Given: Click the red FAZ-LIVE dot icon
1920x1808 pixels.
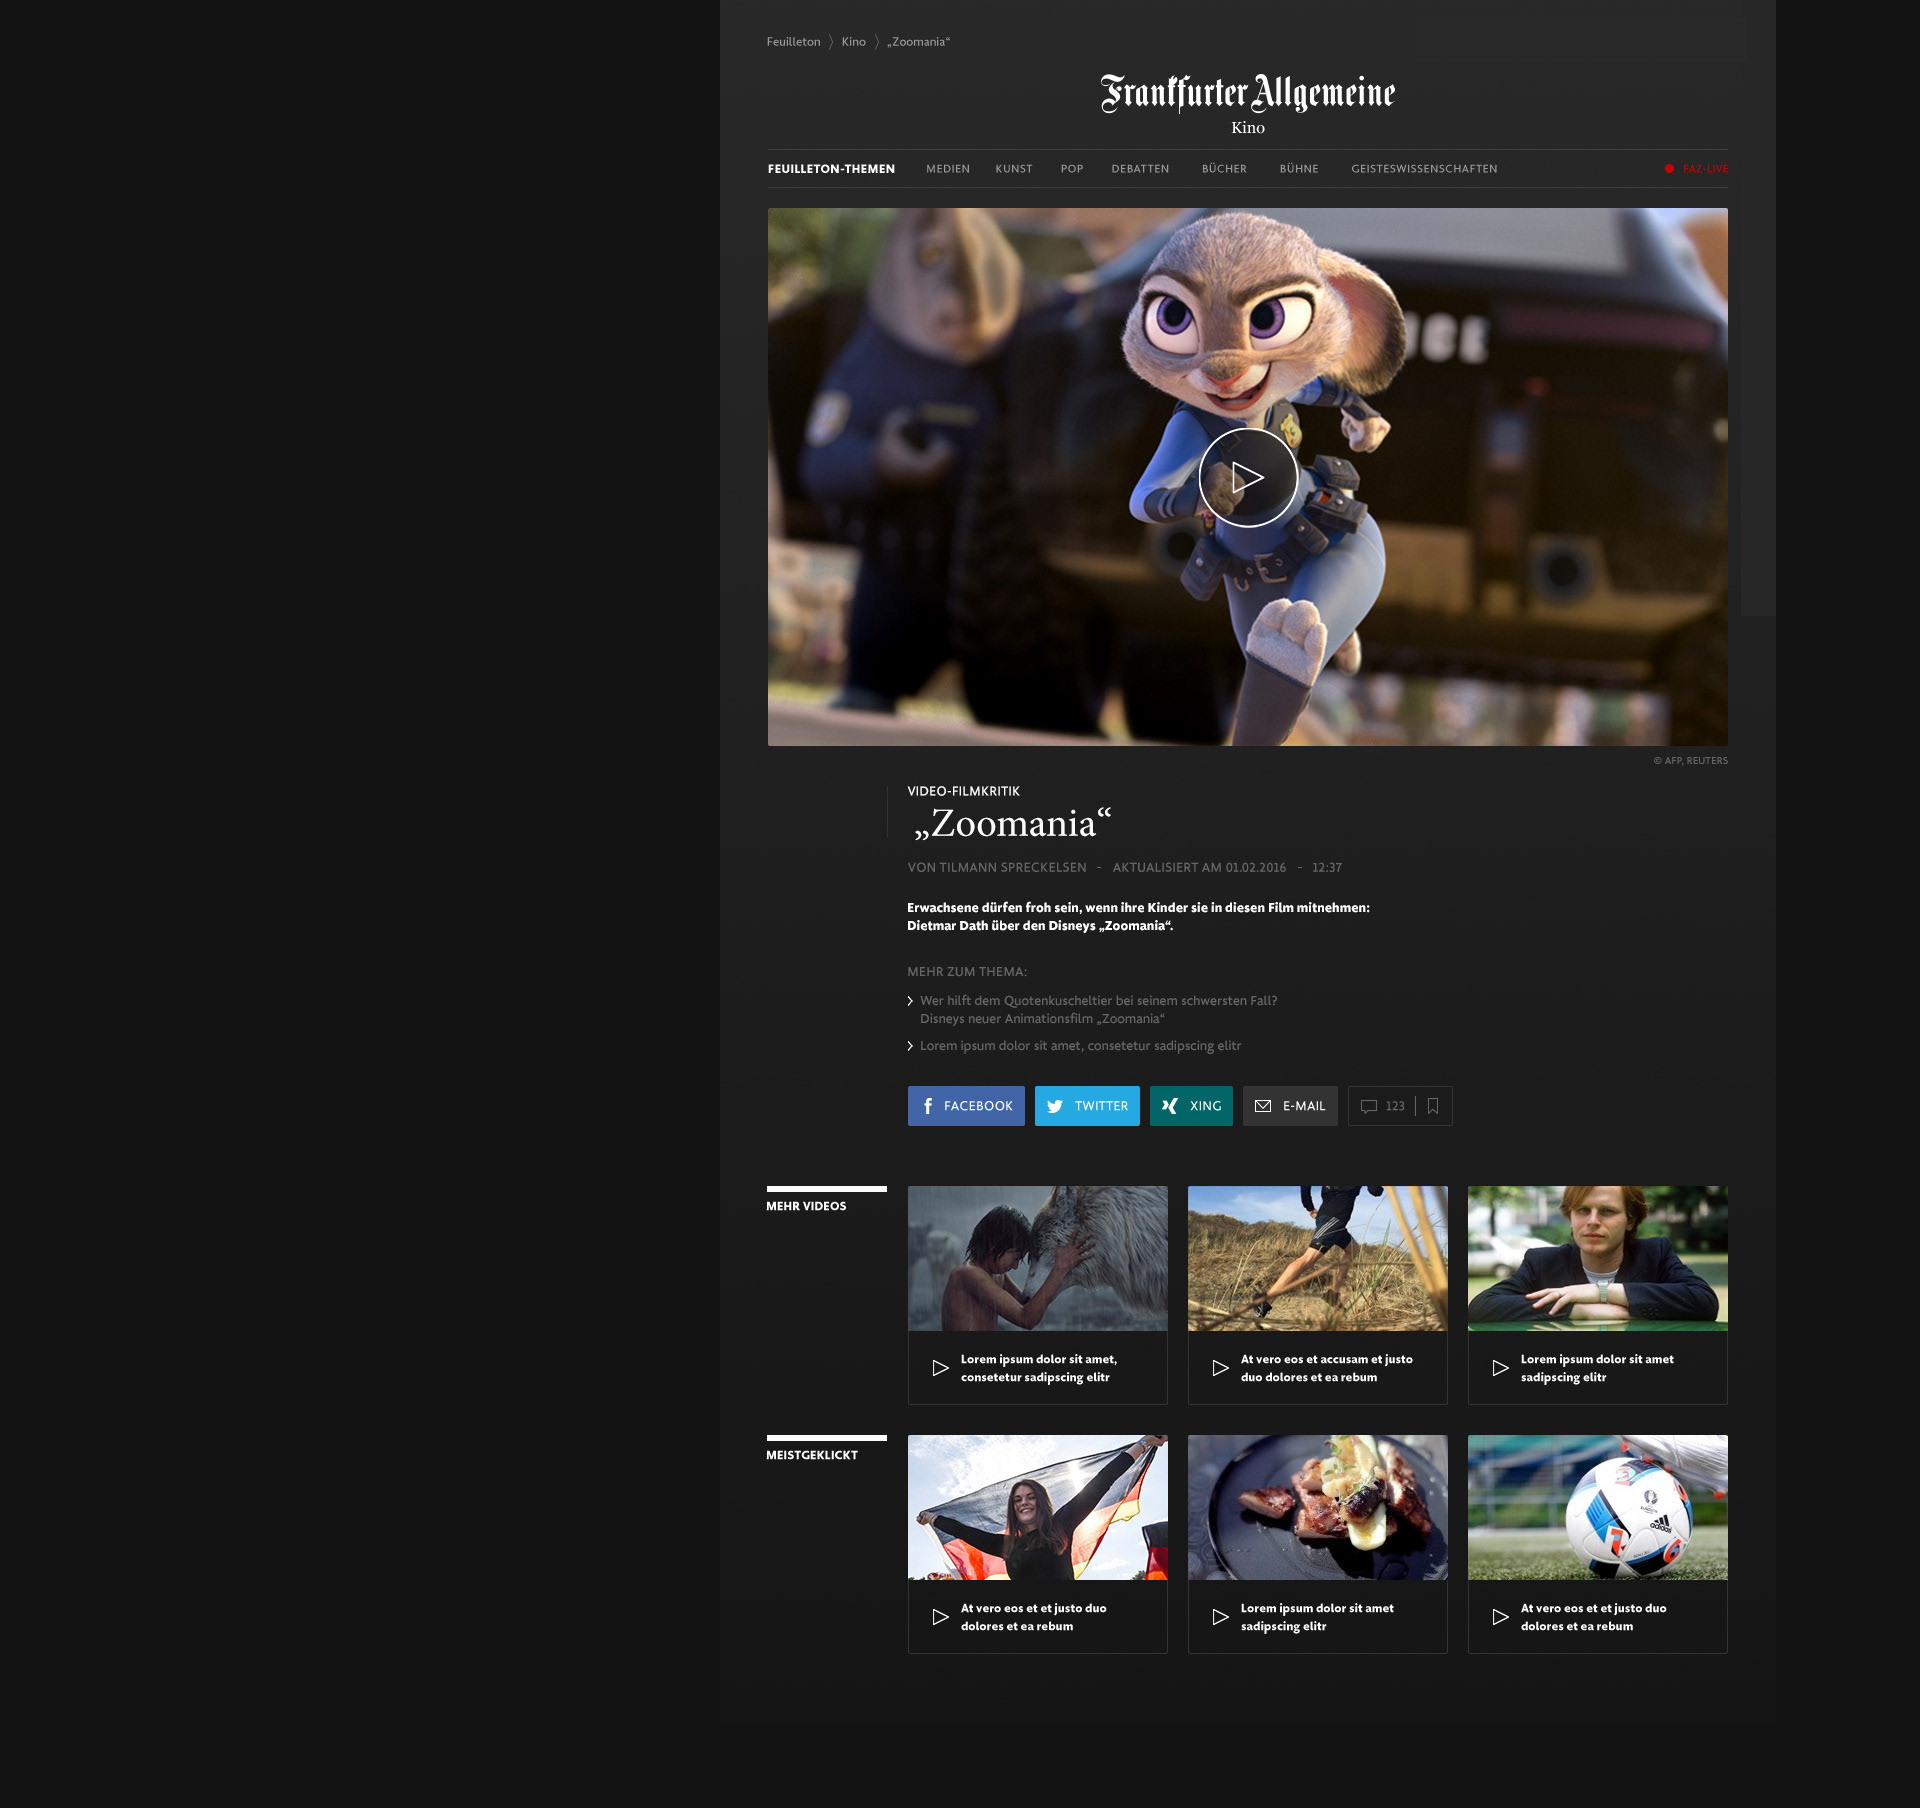Looking at the screenshot, I should point(1669,169).
